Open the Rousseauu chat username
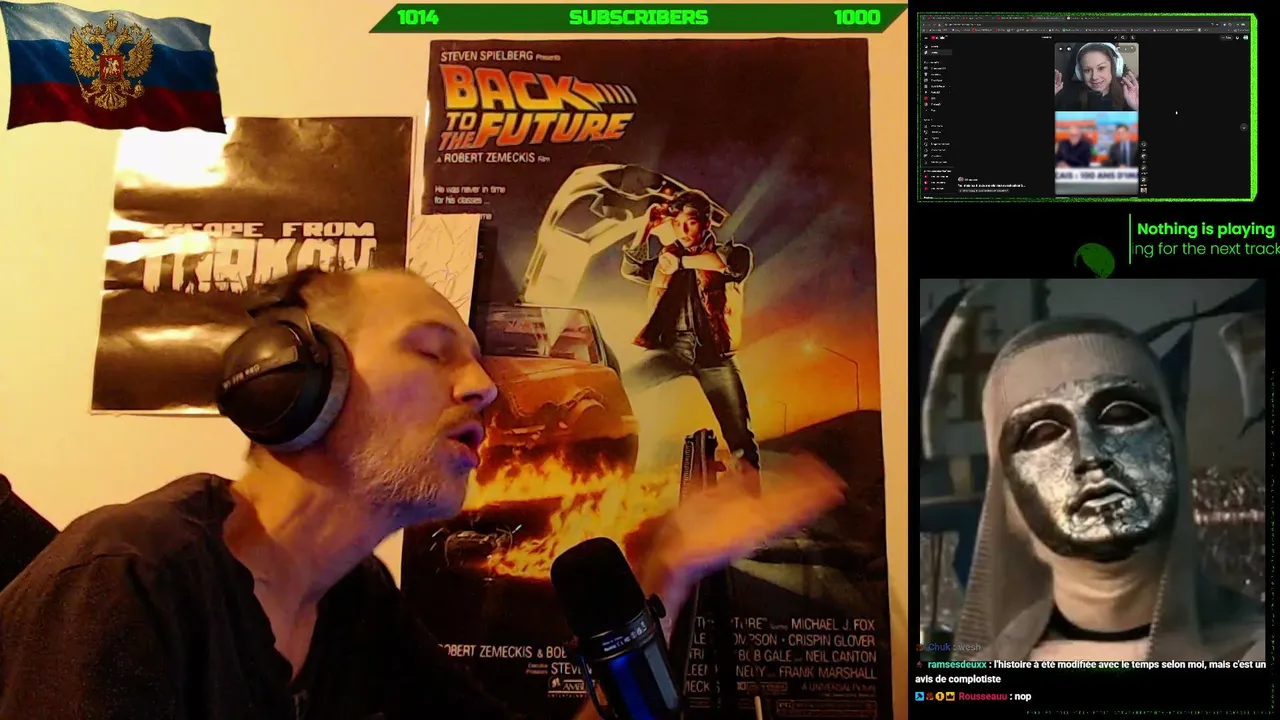Viewport: 1280px width, 720px height. click(982, 696)
